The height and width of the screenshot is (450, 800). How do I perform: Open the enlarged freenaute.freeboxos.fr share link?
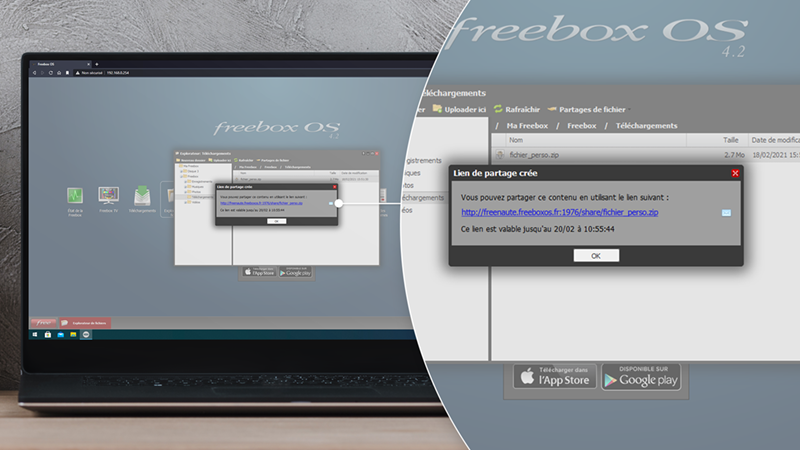pos(560,212)
